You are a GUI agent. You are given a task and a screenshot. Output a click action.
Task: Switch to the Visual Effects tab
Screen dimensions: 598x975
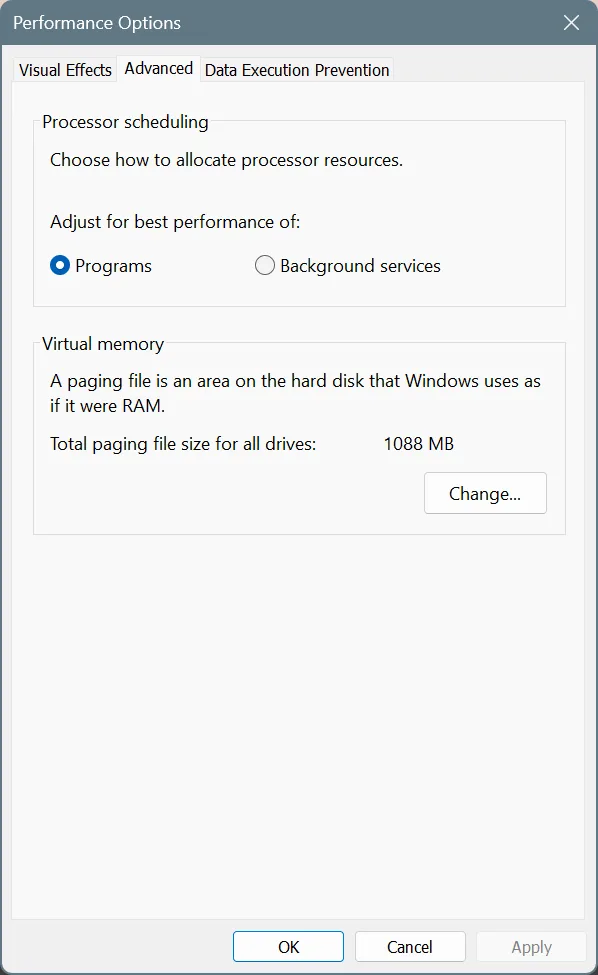65,70
